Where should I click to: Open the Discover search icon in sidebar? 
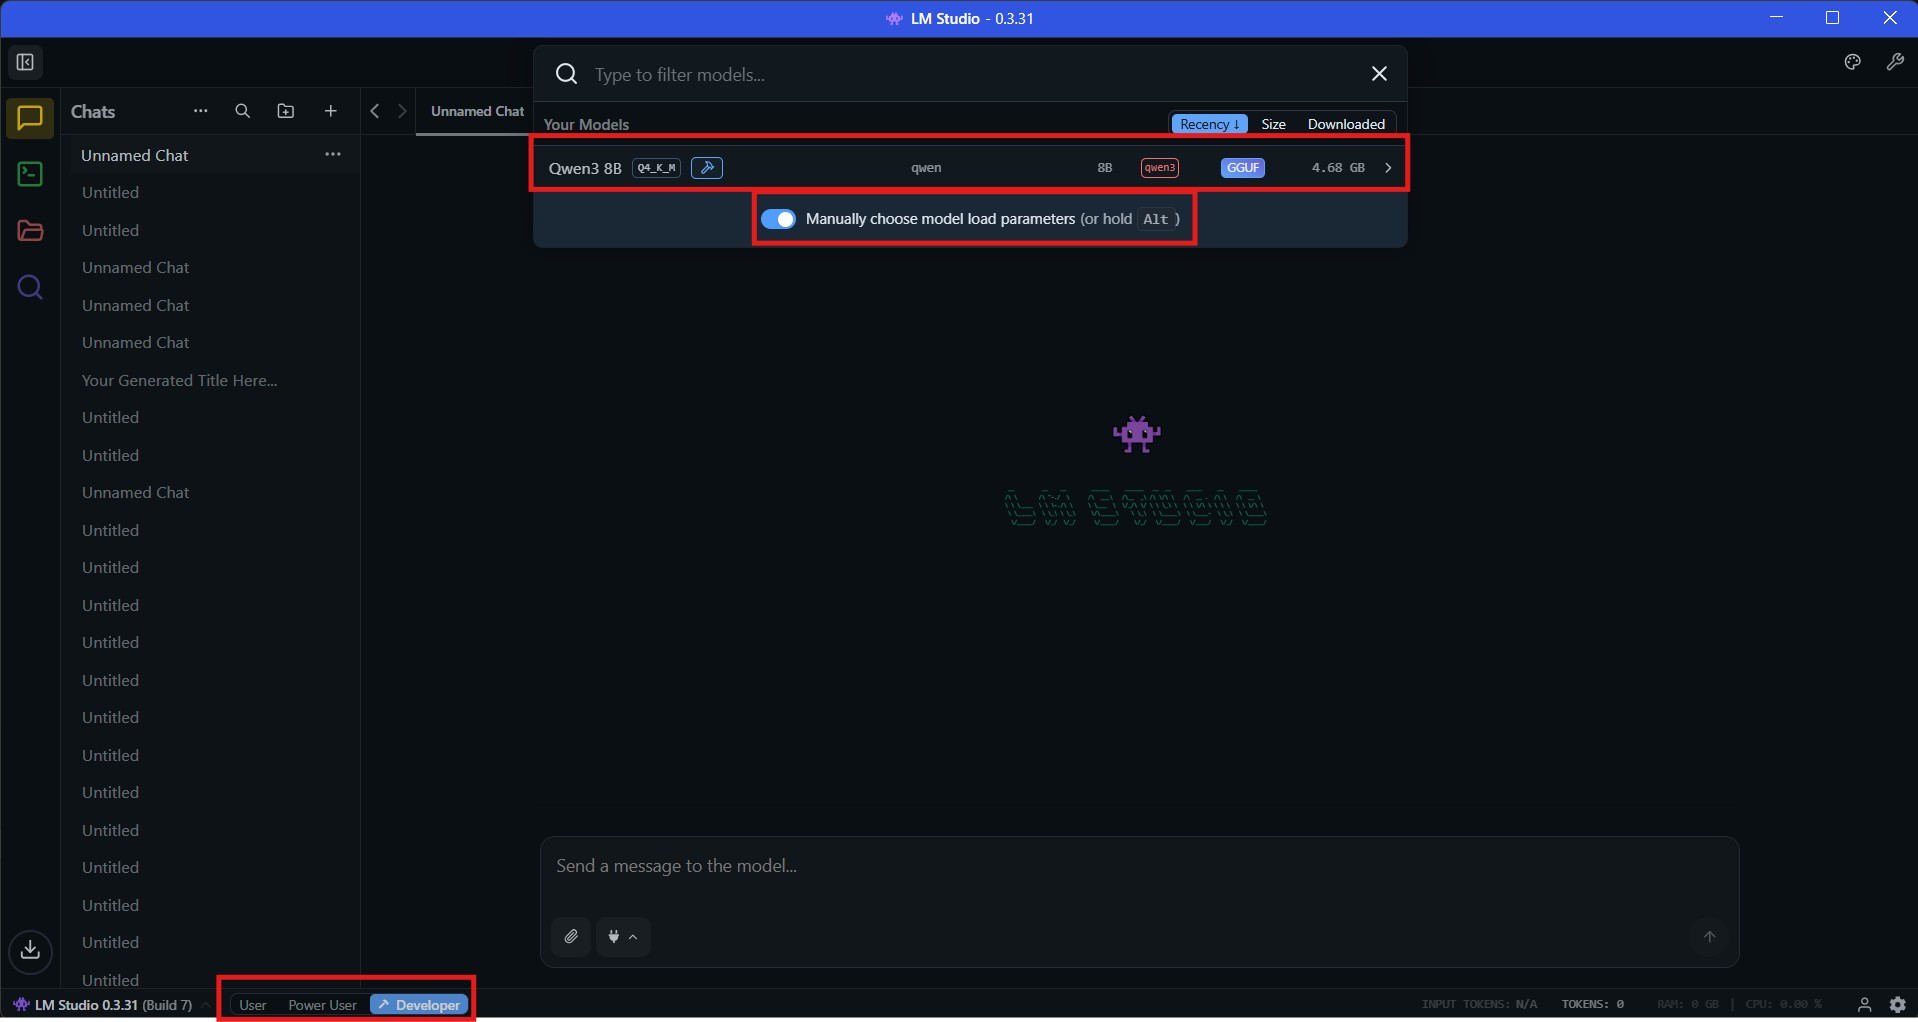(29, 288)
